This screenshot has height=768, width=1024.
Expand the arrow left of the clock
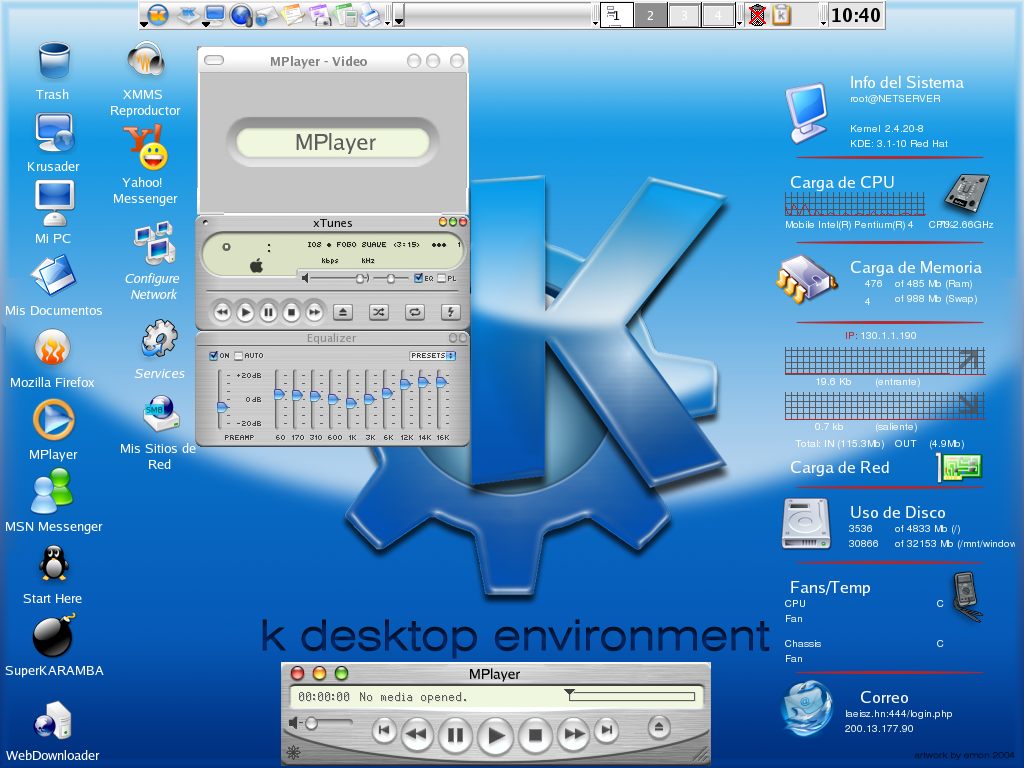pos(824,24)
